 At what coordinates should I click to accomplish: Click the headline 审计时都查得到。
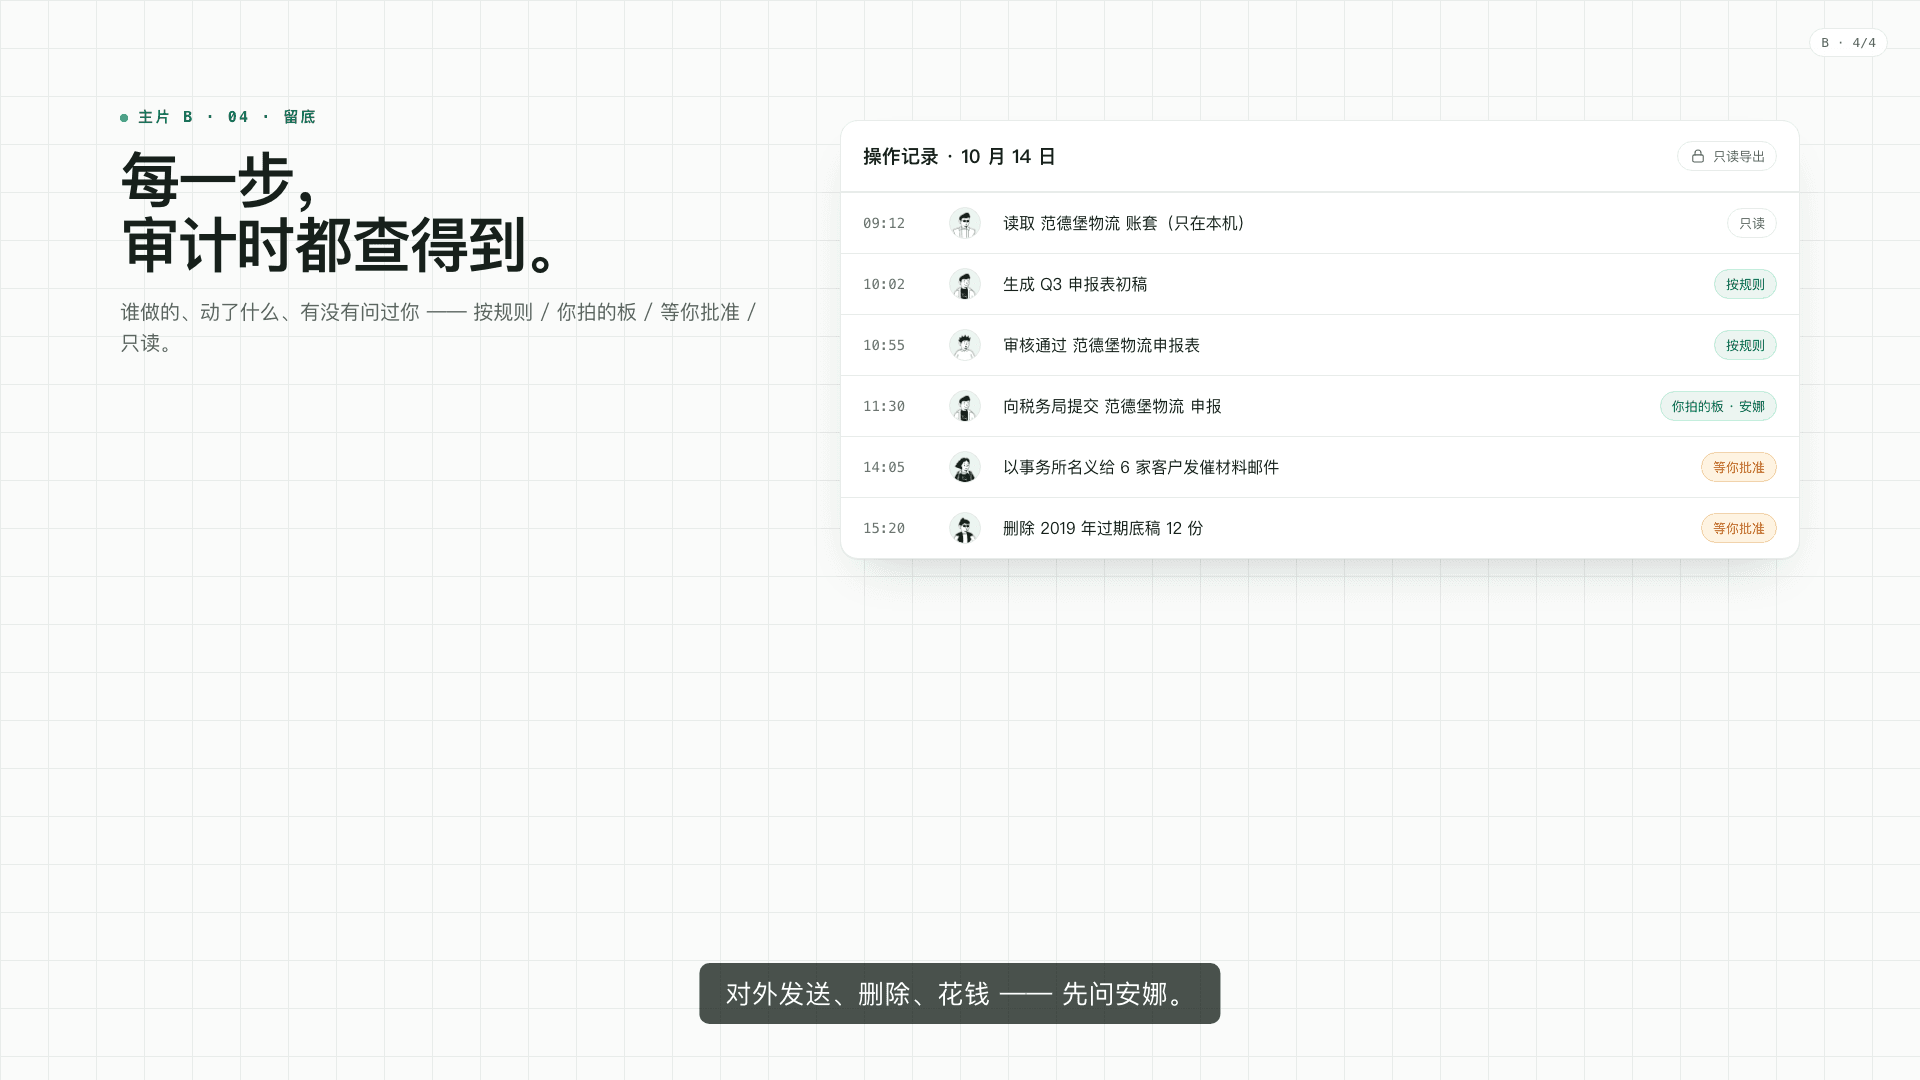coord(343,245)
